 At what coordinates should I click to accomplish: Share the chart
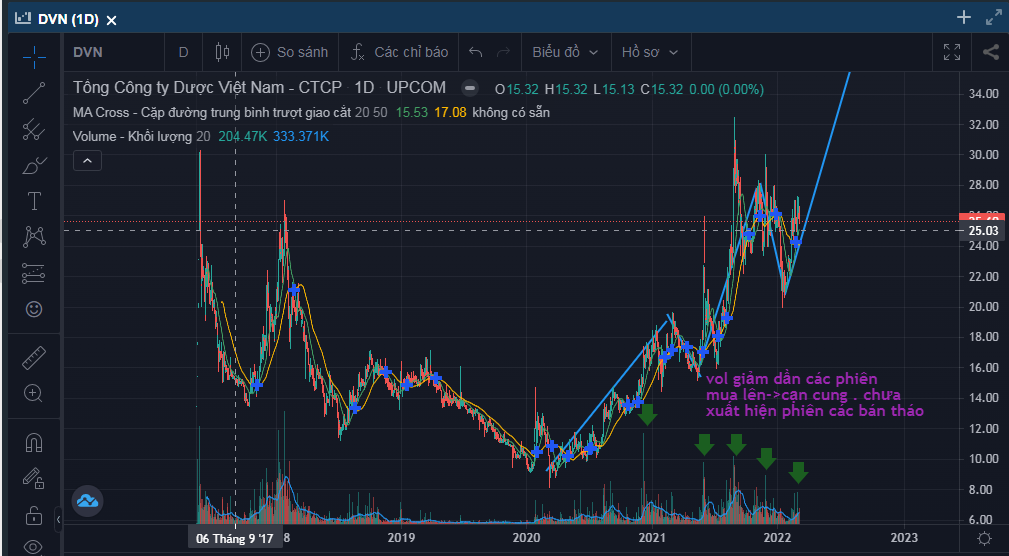[990, 52]
